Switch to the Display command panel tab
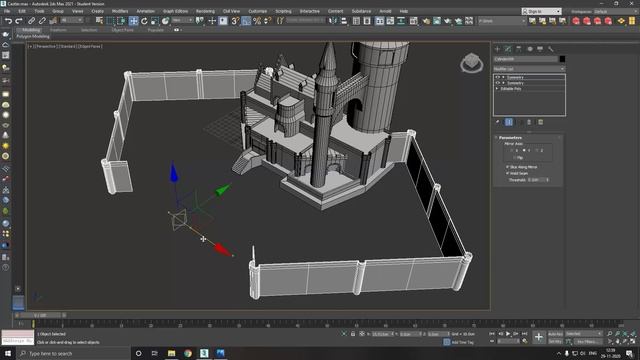The width and height of the screenshot is (640, 360). pyautogui.click(x=540, y=49)
